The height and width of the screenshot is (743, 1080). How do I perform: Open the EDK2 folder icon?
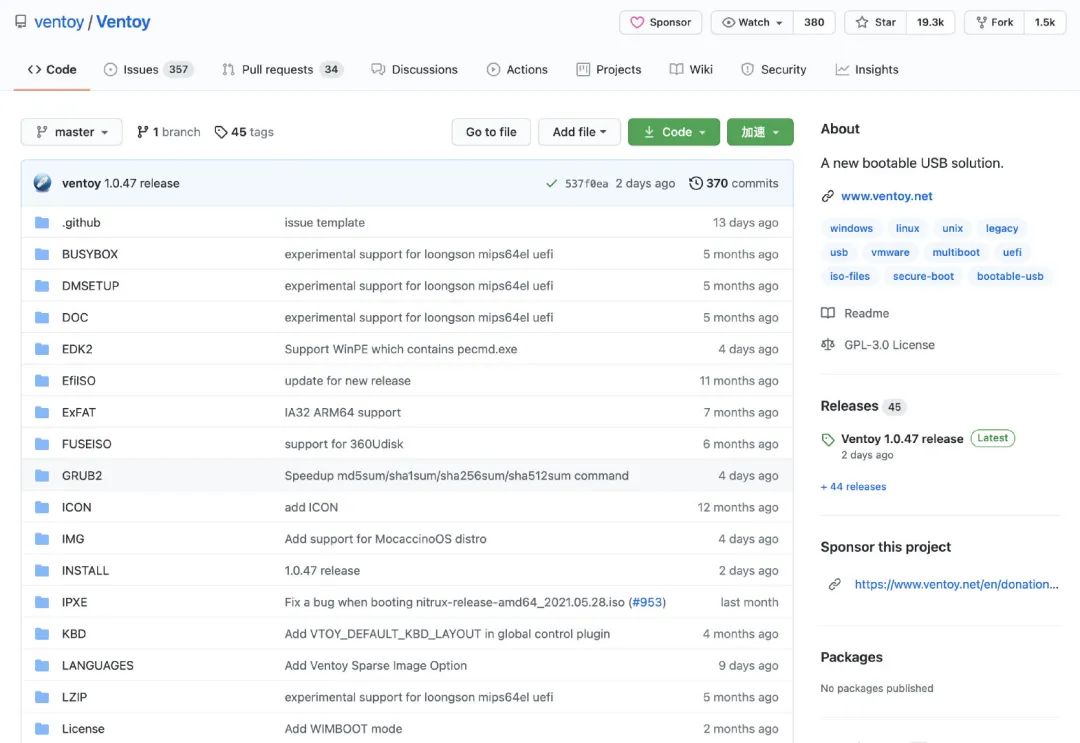(42, 349)
